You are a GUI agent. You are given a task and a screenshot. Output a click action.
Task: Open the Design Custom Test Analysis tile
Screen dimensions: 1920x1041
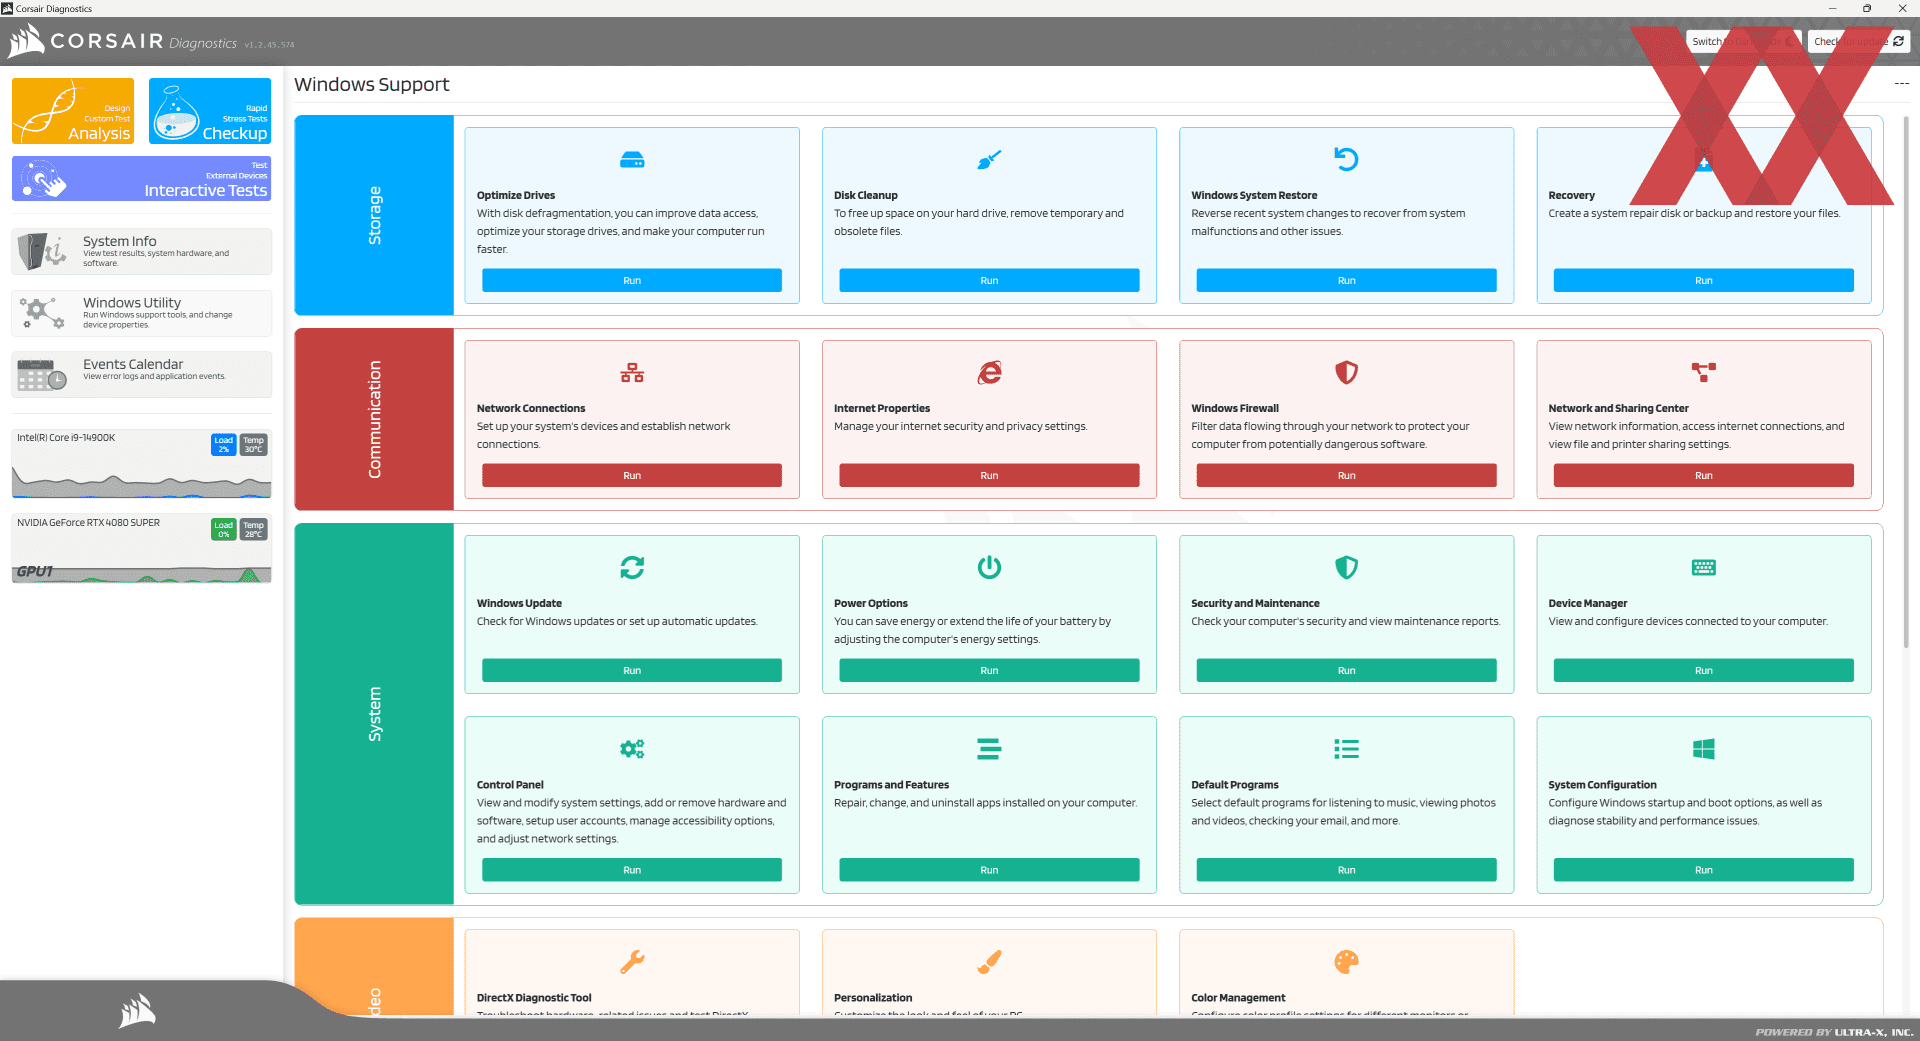[x=73, y=111]
